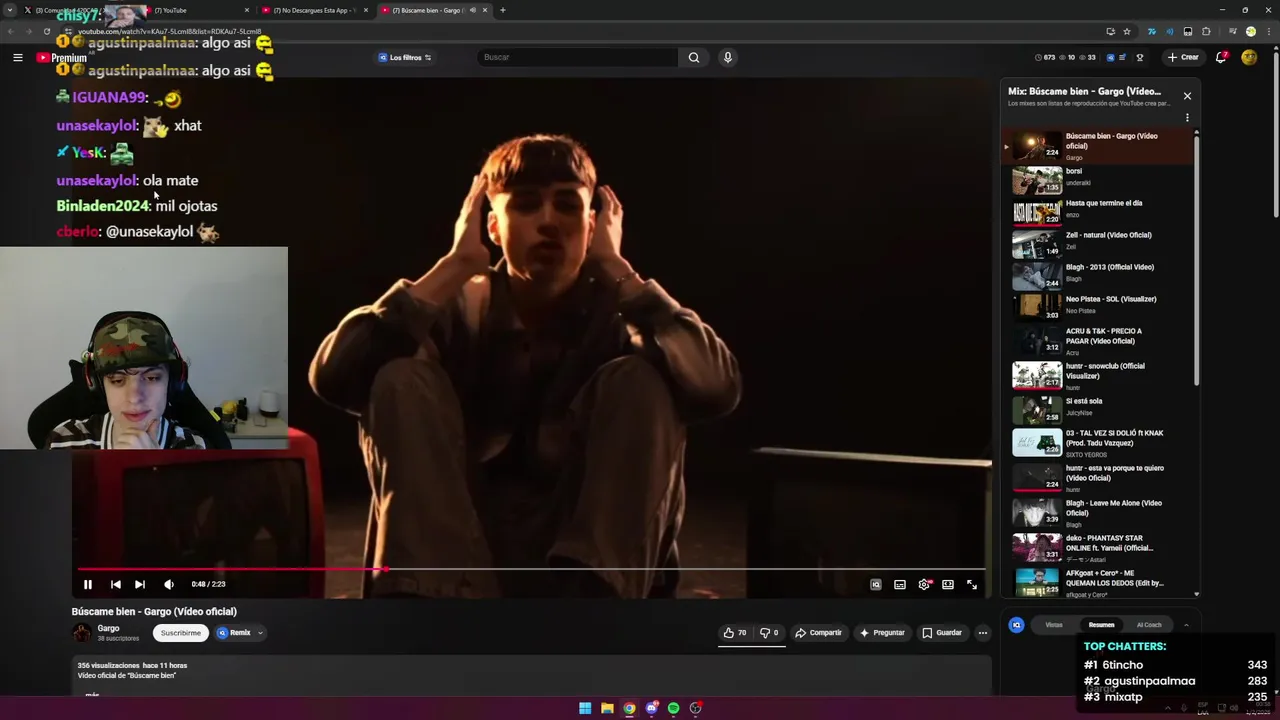Enter fullscreen with the expand icon
Viewport: 1280px width, 720px height.
pos(972,585)
